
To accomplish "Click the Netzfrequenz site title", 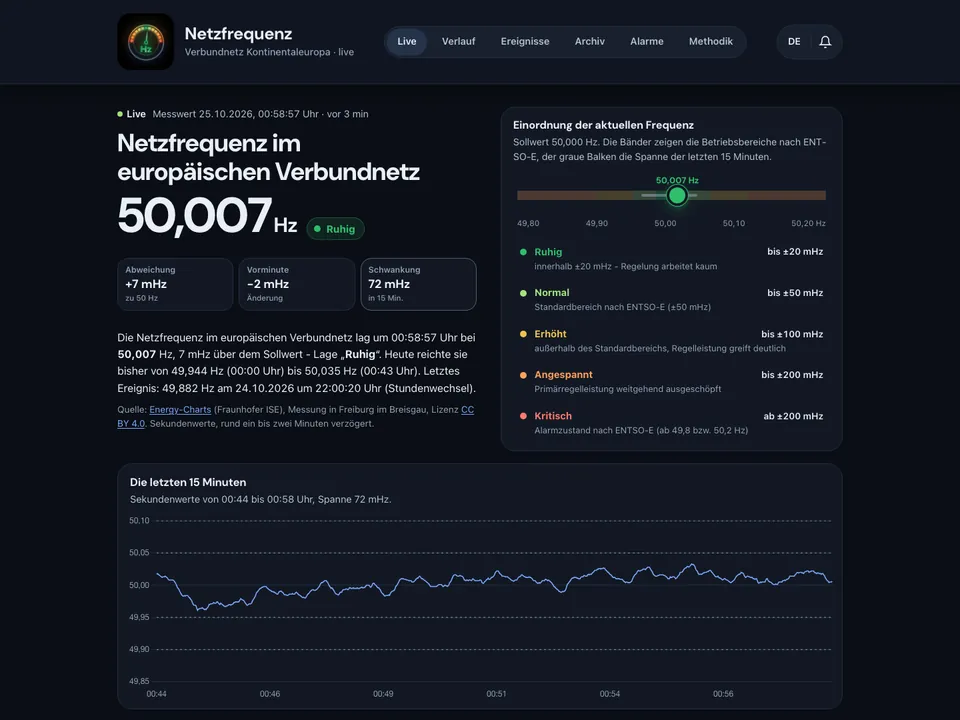I will coord(238,34).
